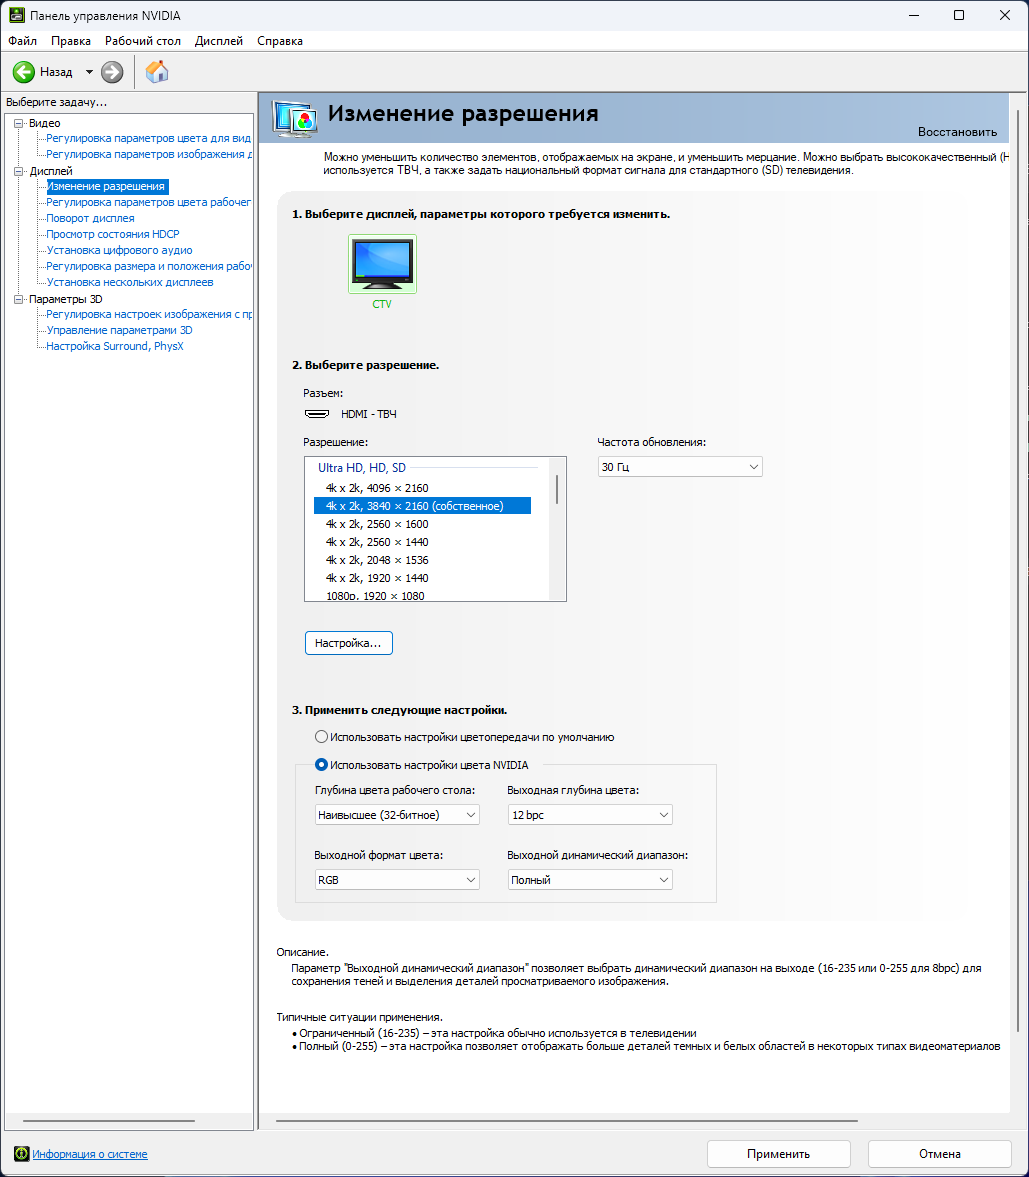Viewport: 1029px width, 1177px height.
Task: Open Просмотр состояния HDCP
Action: coord(113,234)
